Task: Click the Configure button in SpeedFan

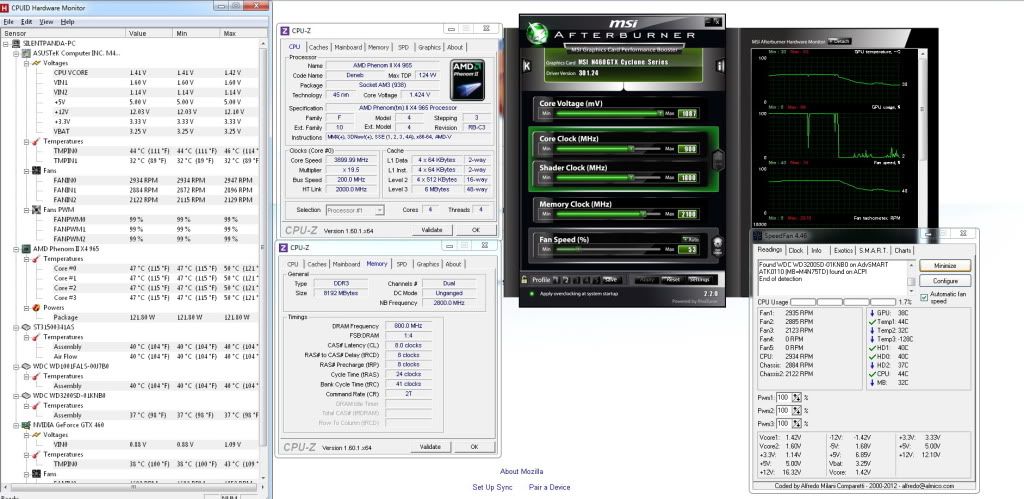Action: [945, 281]
